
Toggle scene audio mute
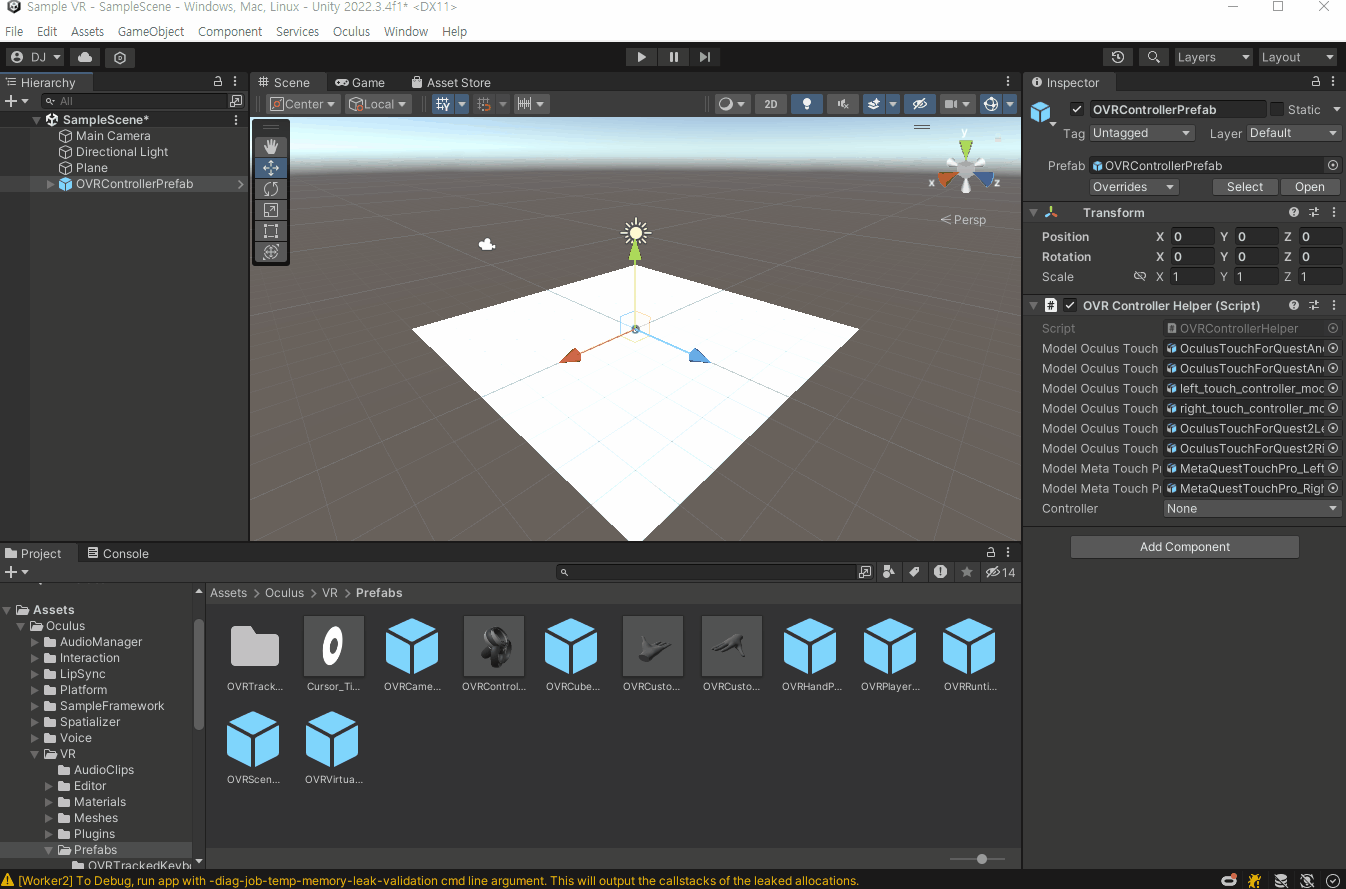[843, 104]
